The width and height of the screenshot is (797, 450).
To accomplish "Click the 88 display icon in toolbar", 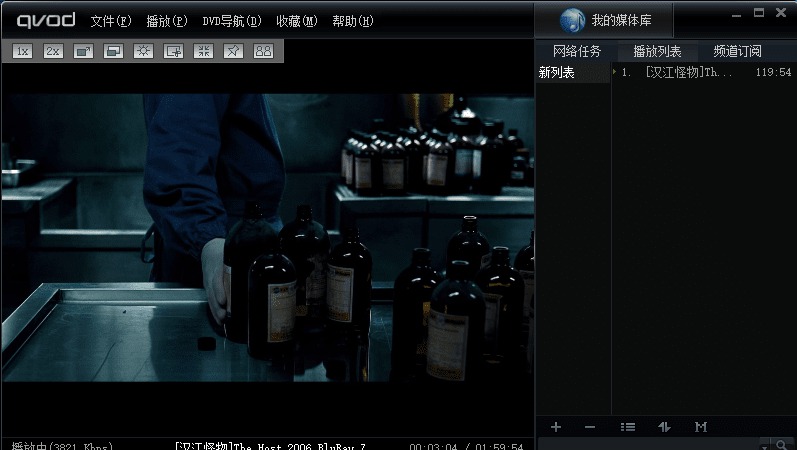I will click(x=263, y=51).
